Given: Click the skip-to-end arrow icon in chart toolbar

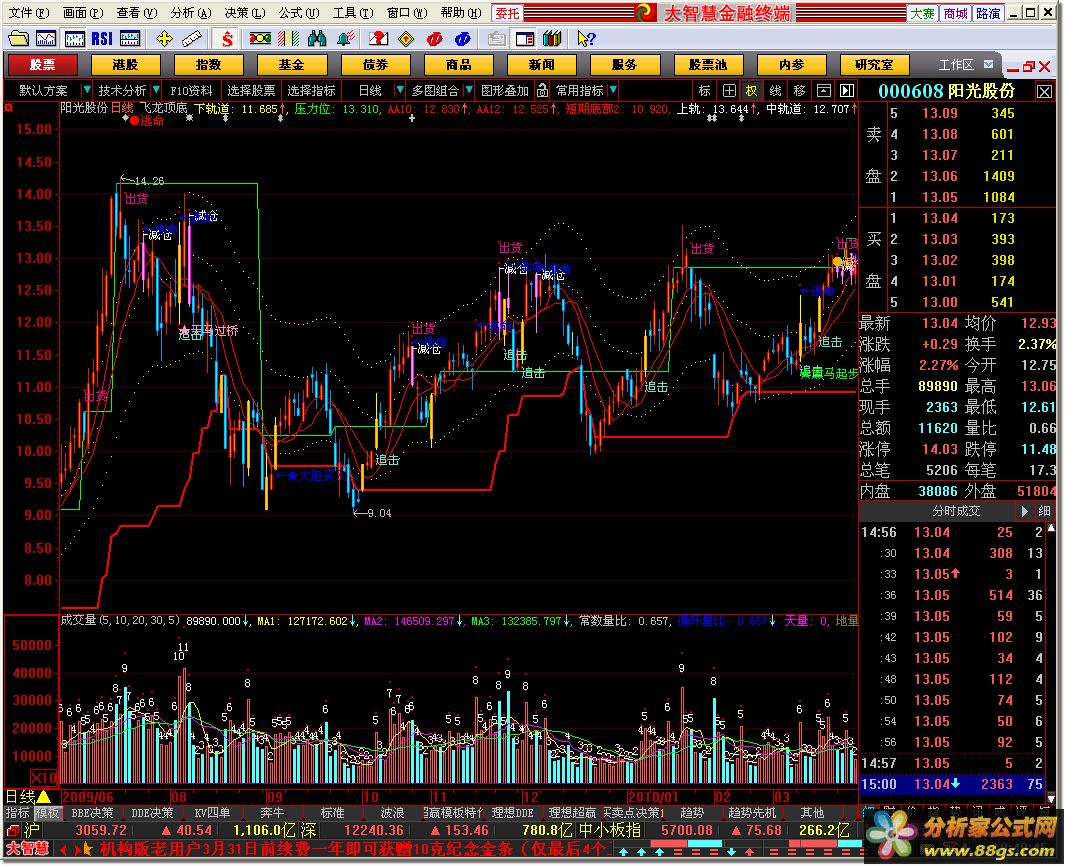Looking at the screenshot, I should click(x=847, y=90).
